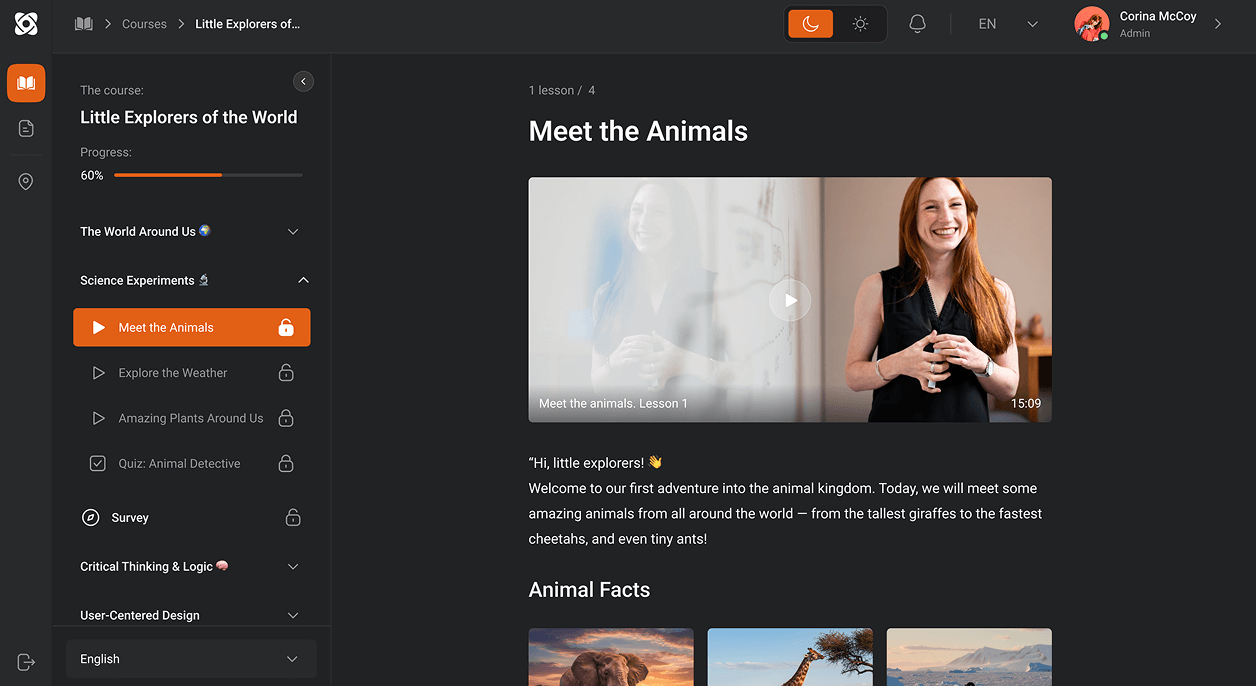The width and height of the screenshot is (1256, 686).
Task: Open Quiz: Animal Detective
Action: (x=191, y=463)
